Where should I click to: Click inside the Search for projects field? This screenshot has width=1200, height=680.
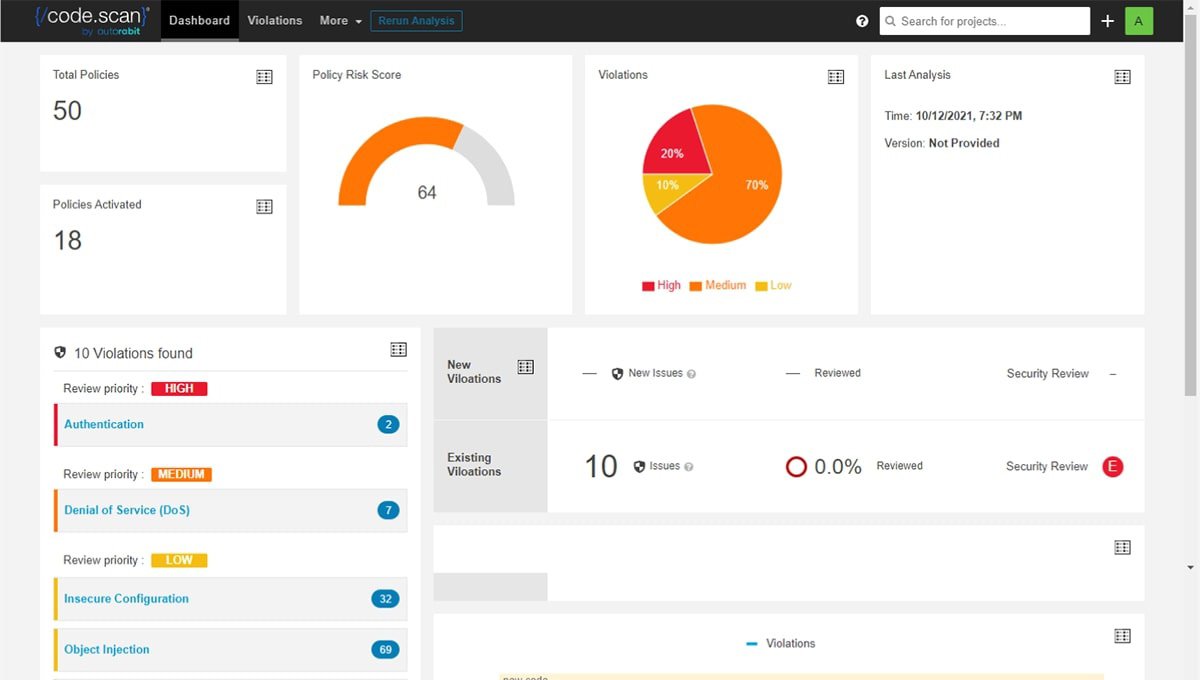[984, 20]
